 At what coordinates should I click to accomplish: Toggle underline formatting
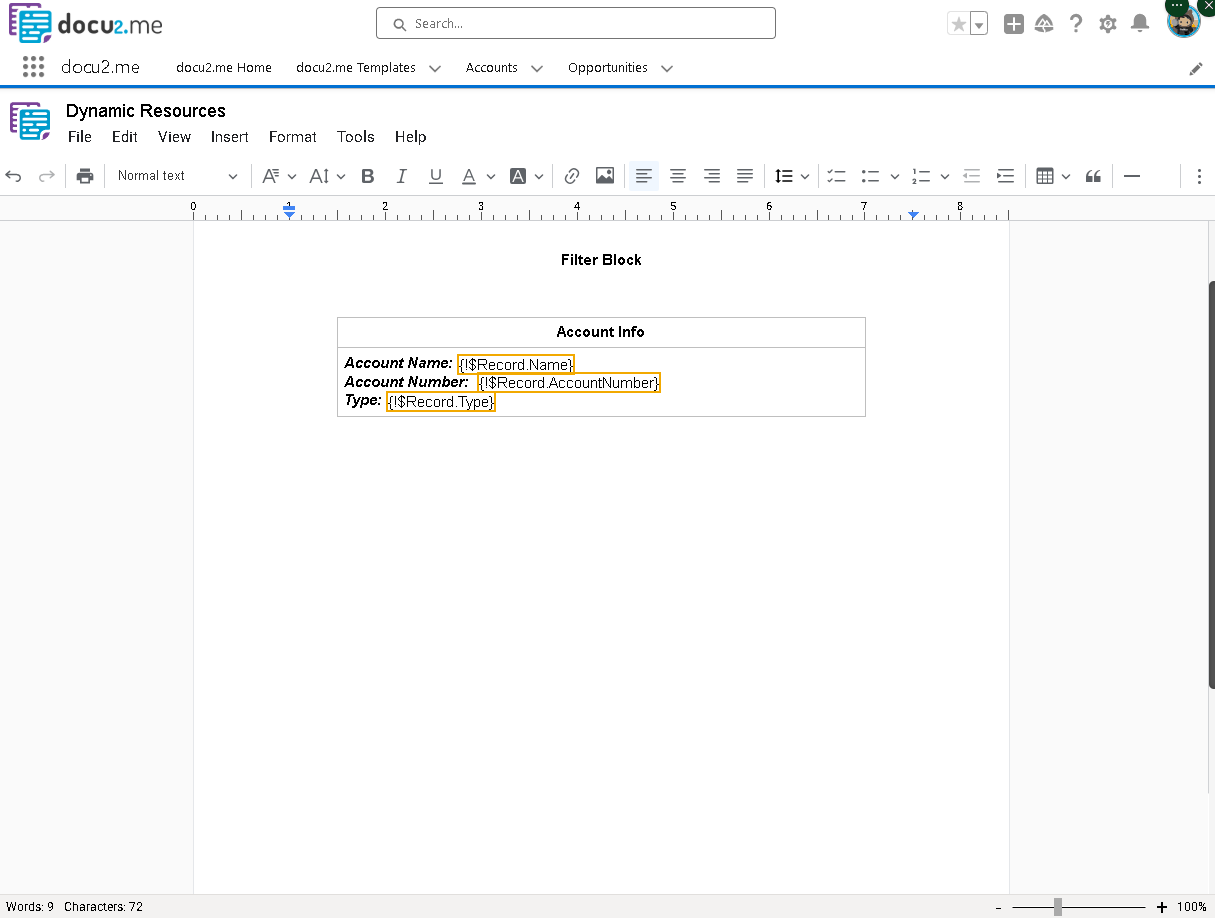tap(436, 176)
